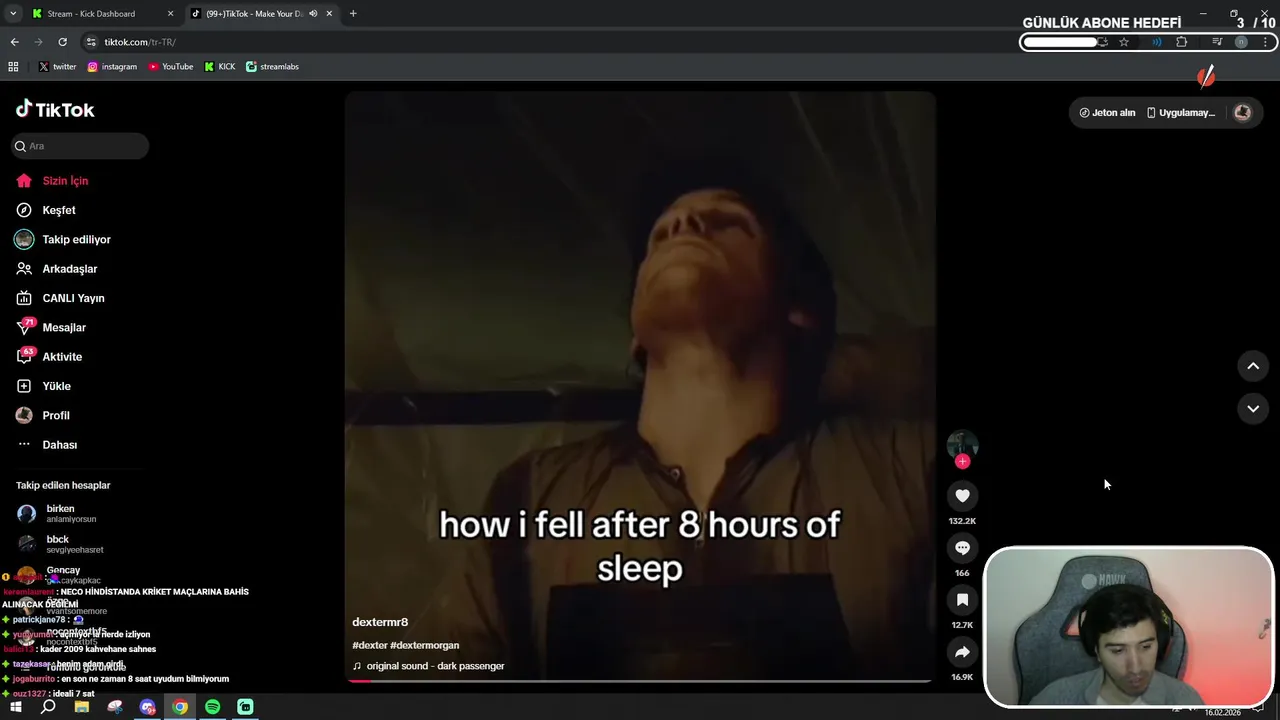Open Streamlabs from the taskbar

pyautogui.click(x=245, y=707)
